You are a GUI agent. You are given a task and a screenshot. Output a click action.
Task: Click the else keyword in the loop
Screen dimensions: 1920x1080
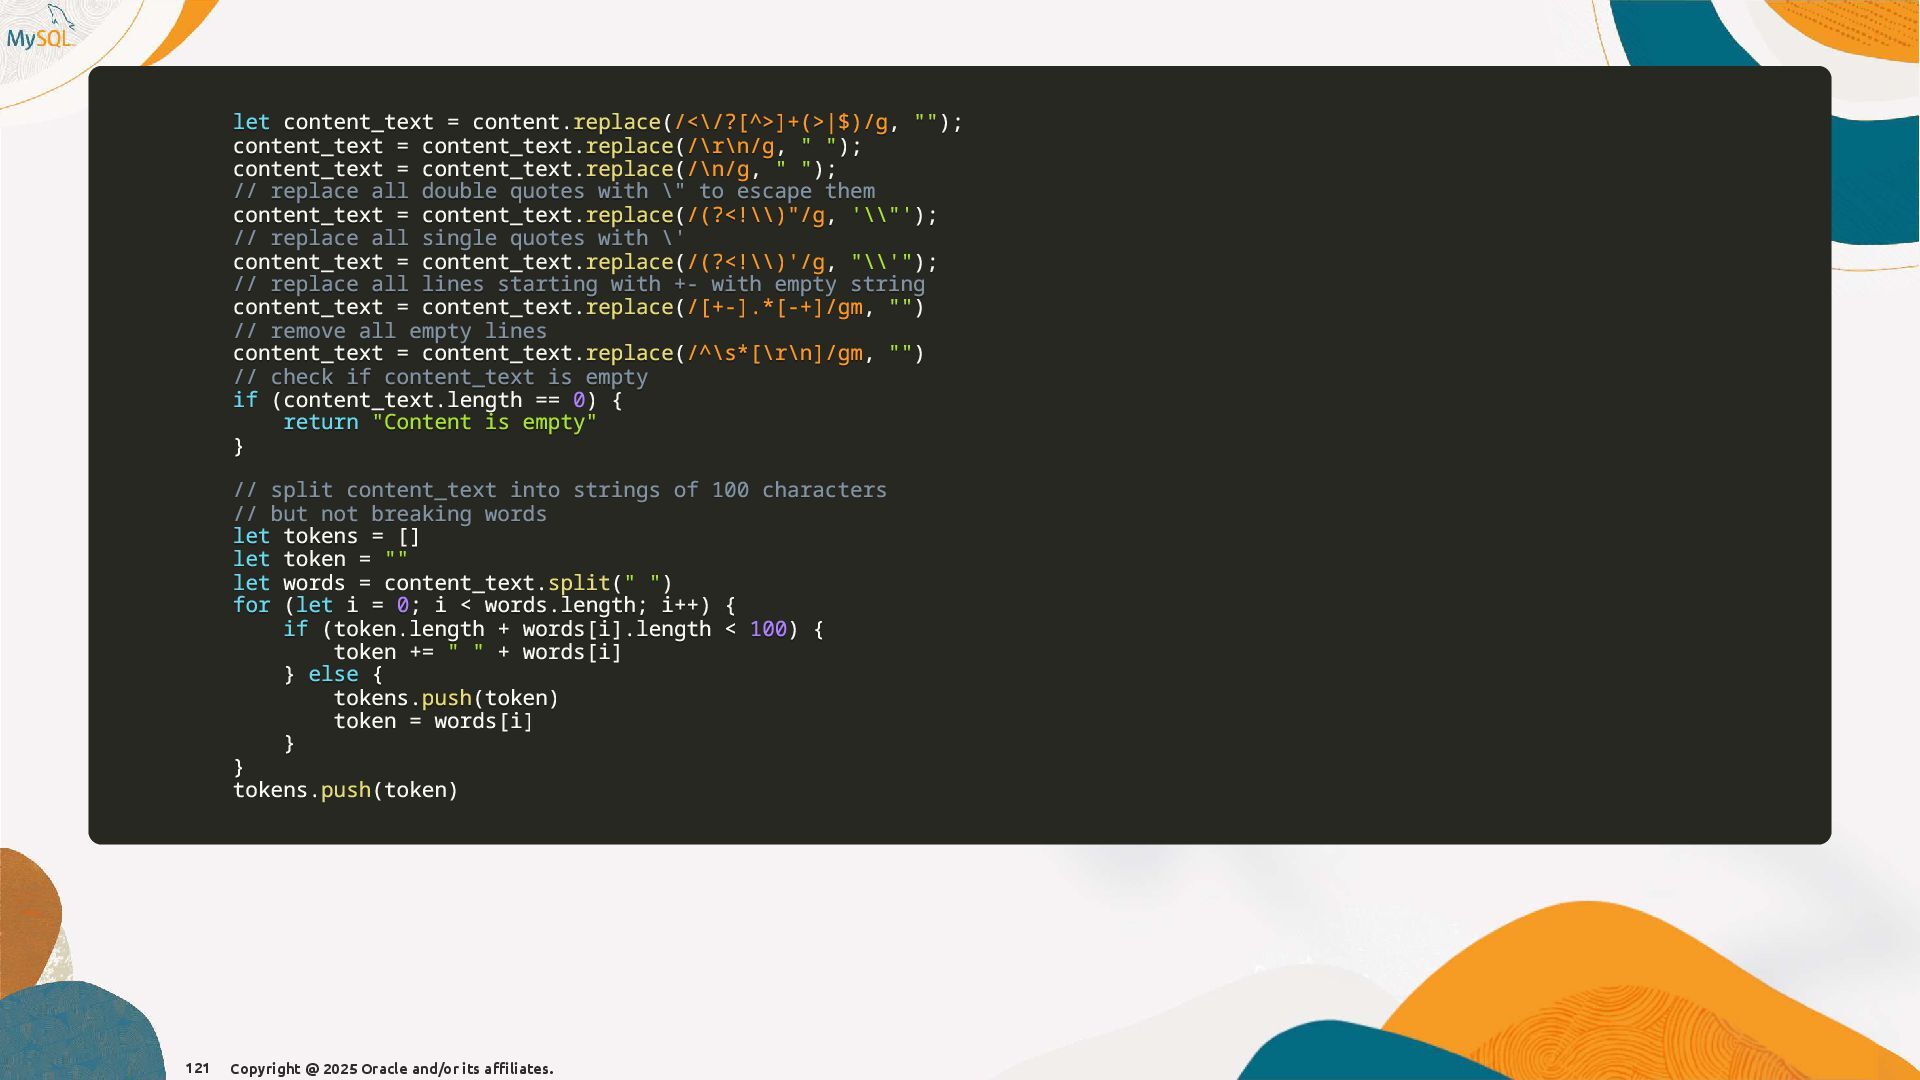coord(332,674)
